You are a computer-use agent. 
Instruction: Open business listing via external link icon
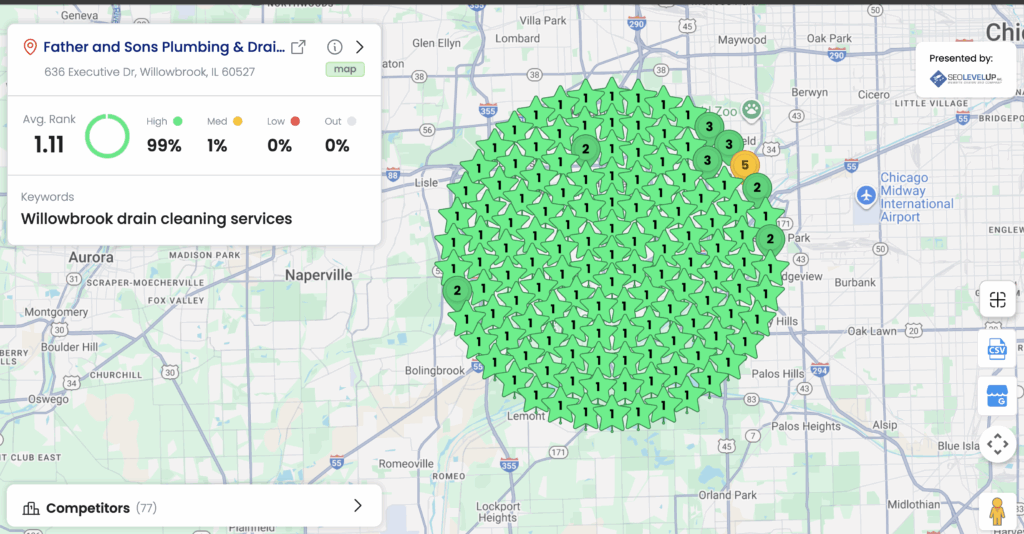click(298, 47)
